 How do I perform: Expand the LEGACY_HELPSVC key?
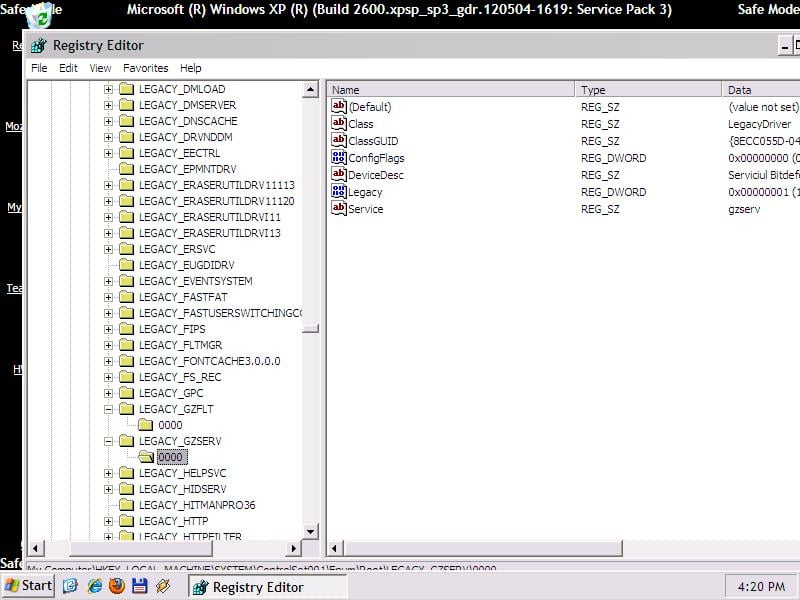point(108,473)
